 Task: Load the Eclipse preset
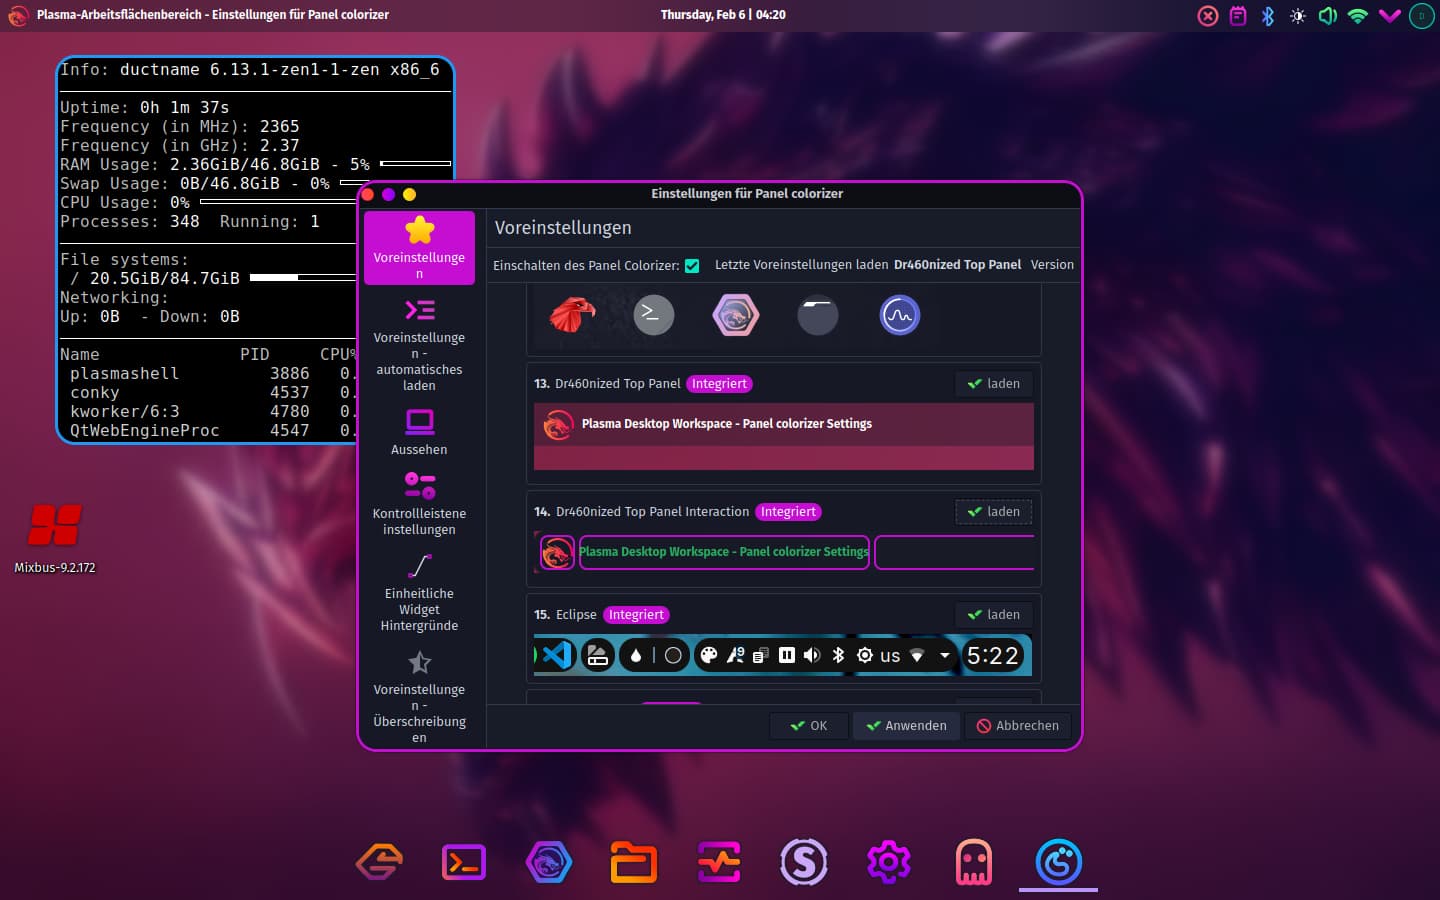(x=993, y=615)
